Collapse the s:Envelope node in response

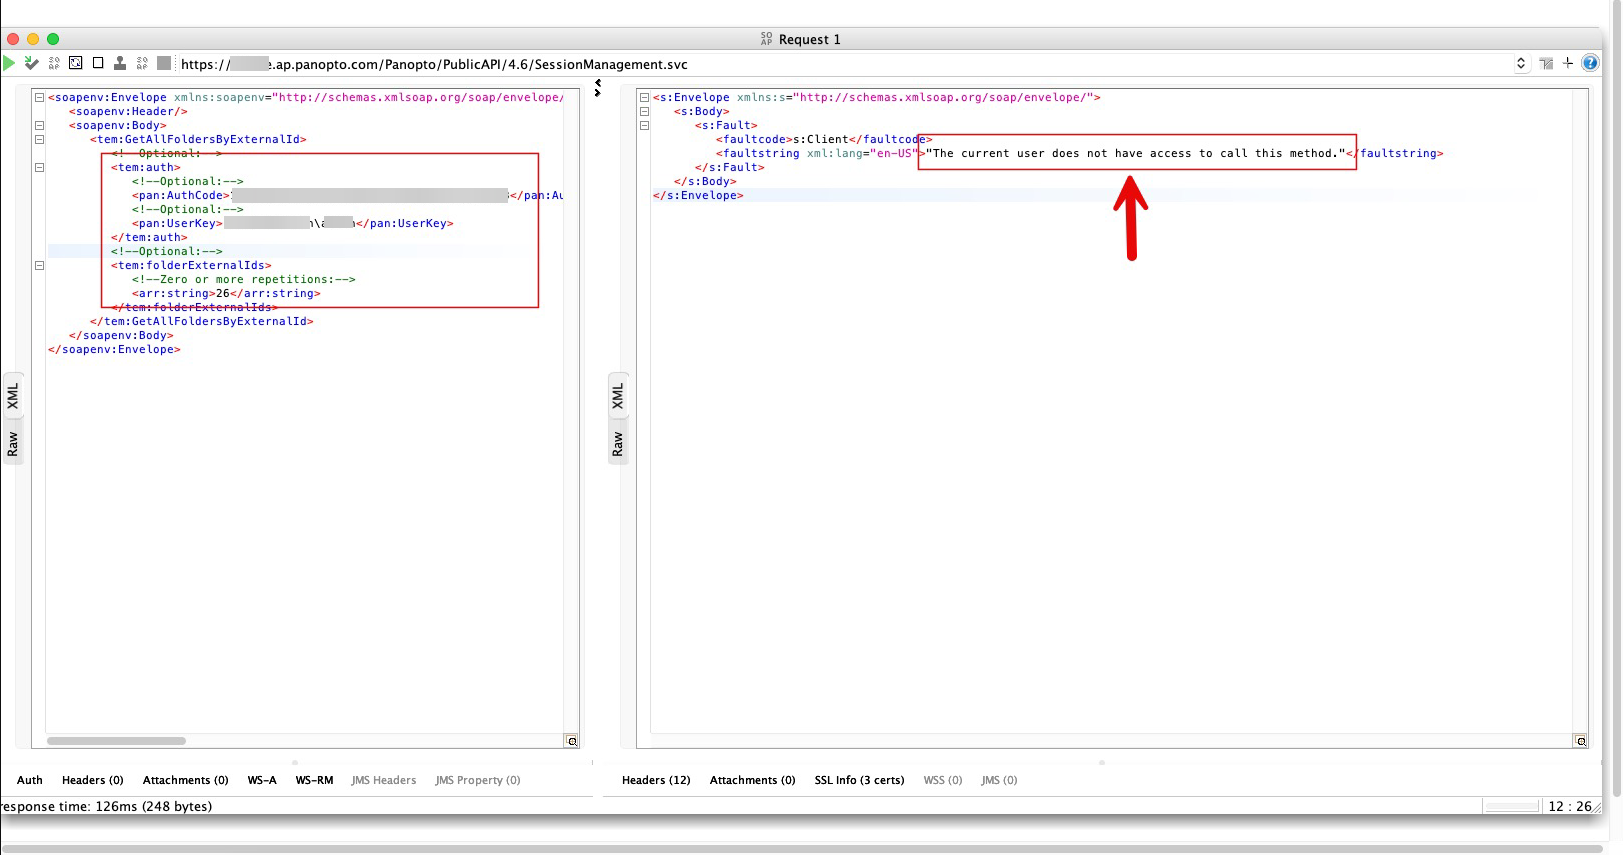[644, 97]
